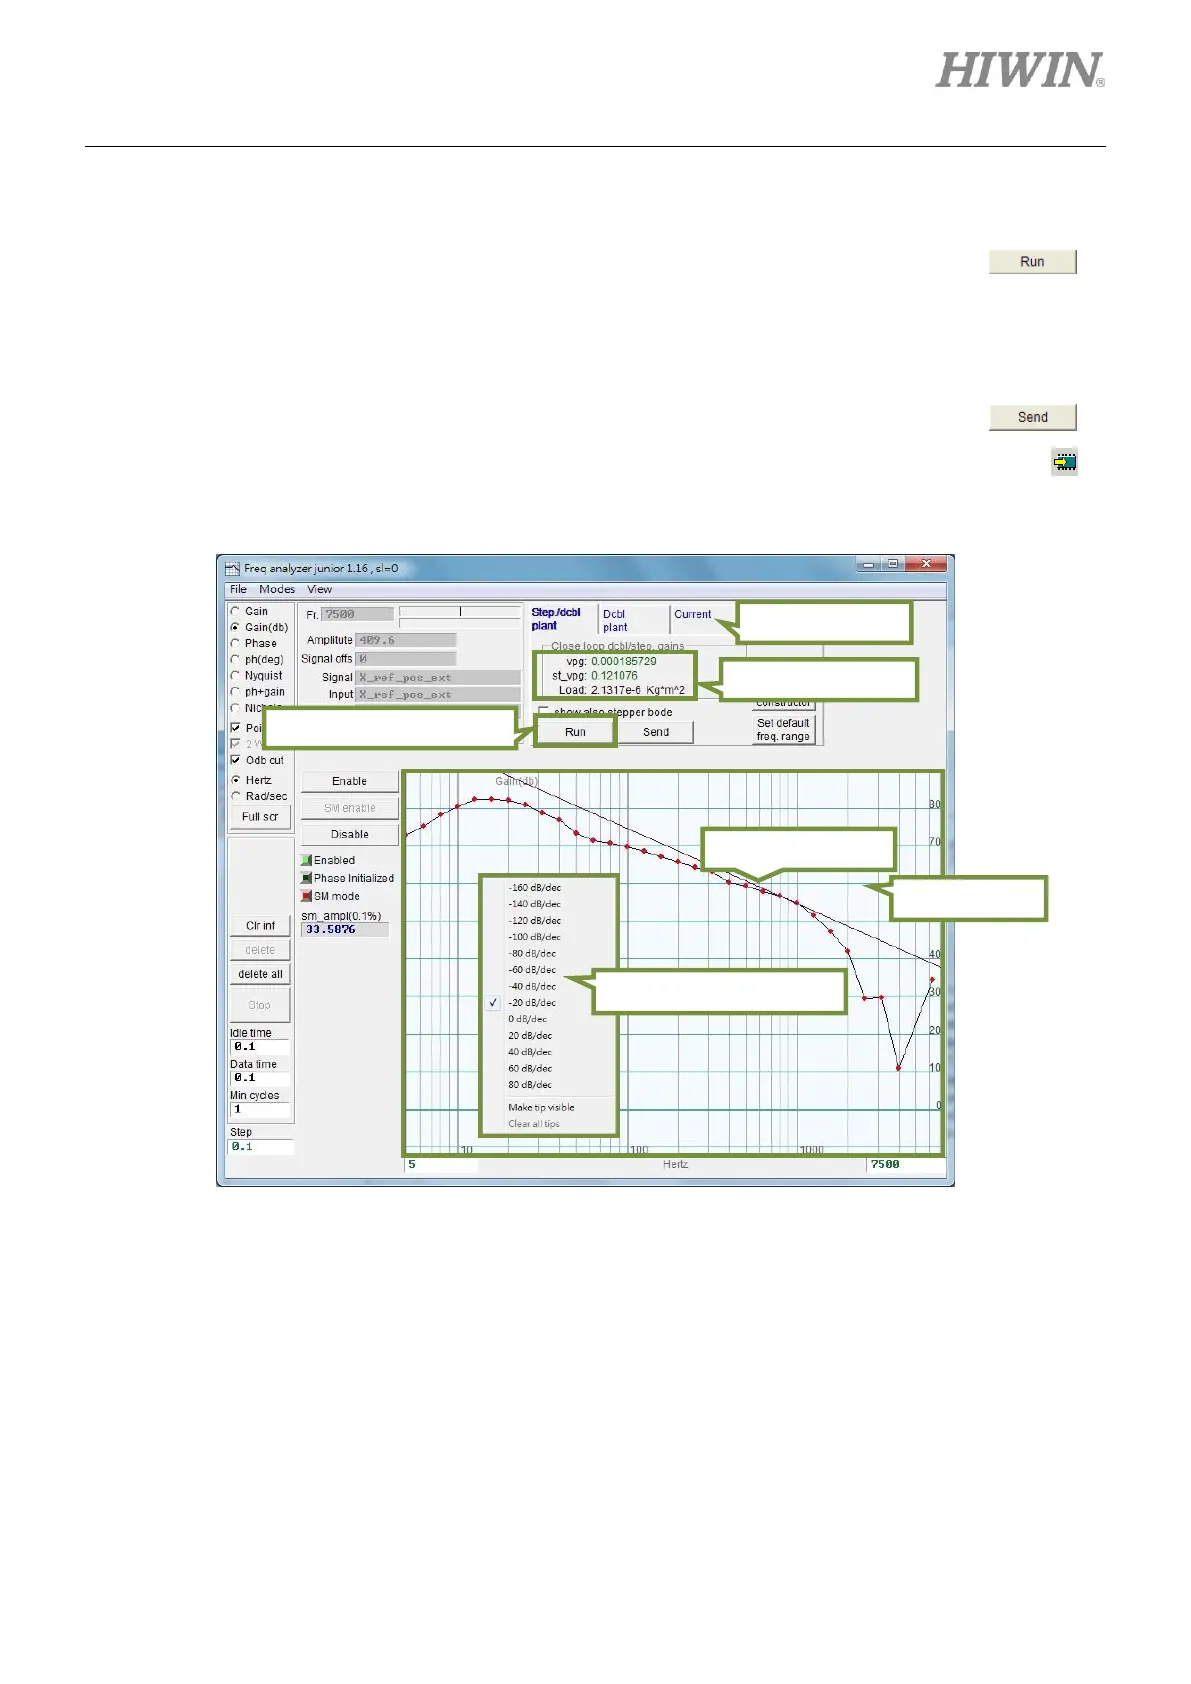Click the Data time input field
1191x1684 pixels.
tap(260, 1078)
